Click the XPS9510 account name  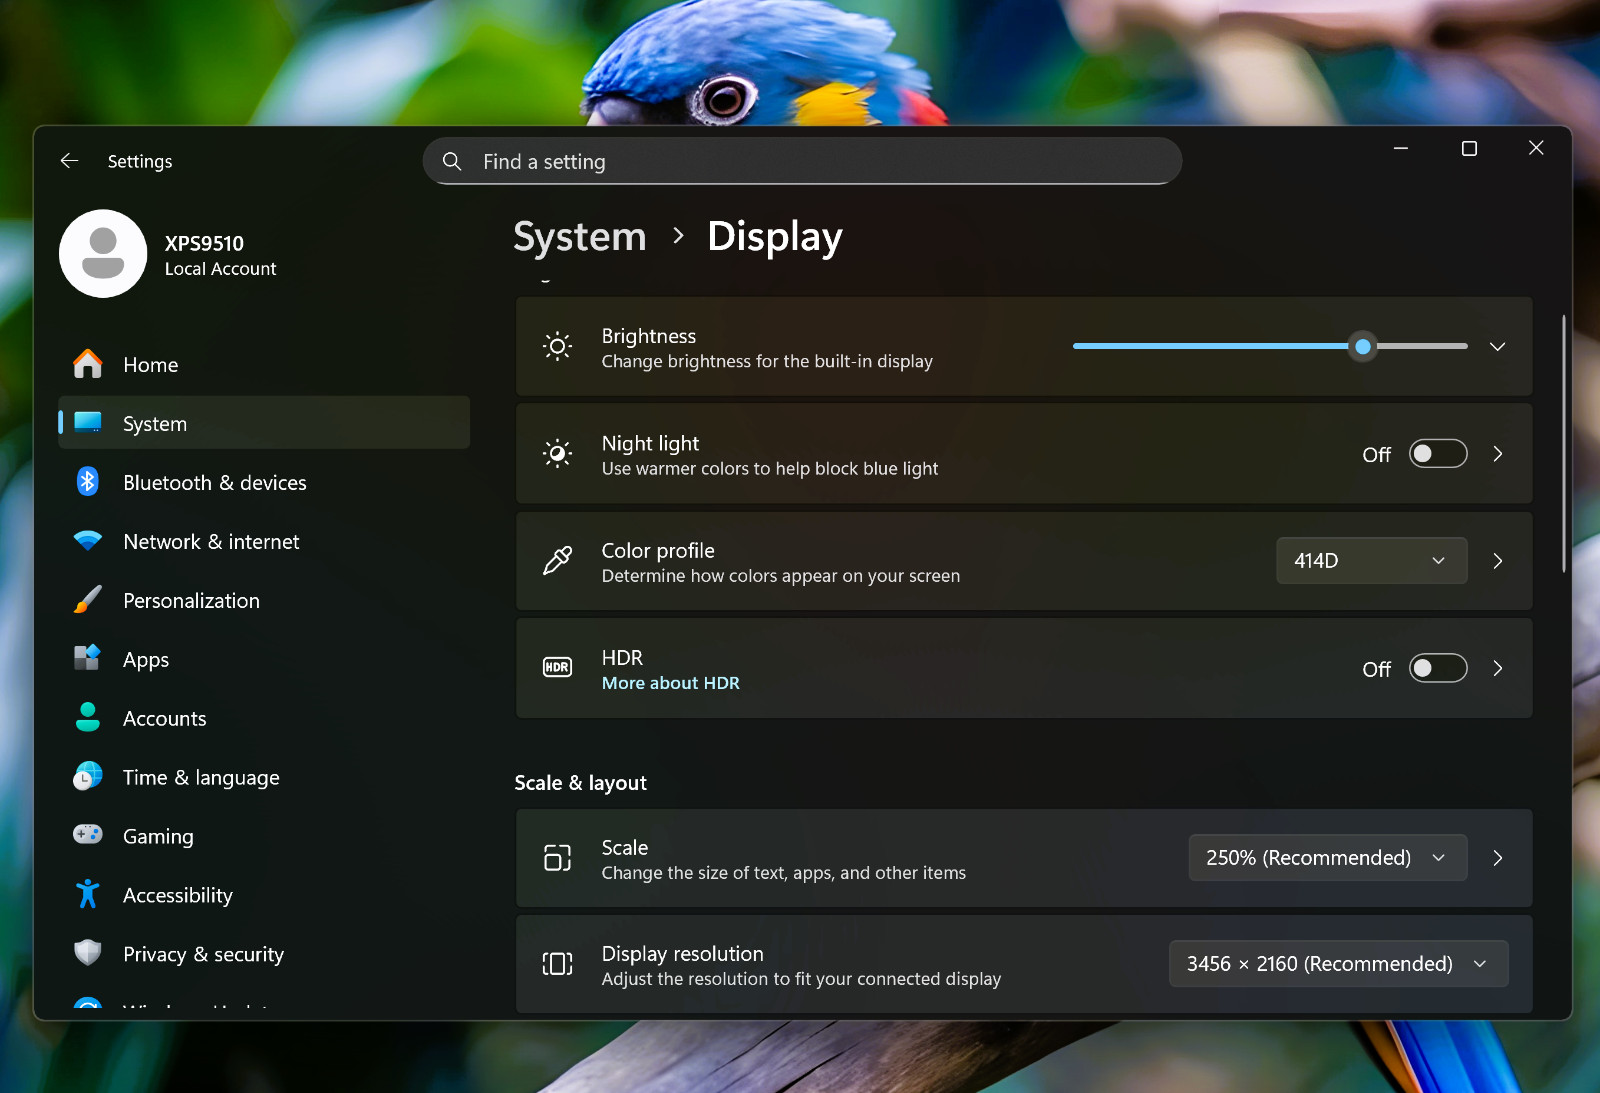(204, 243)
